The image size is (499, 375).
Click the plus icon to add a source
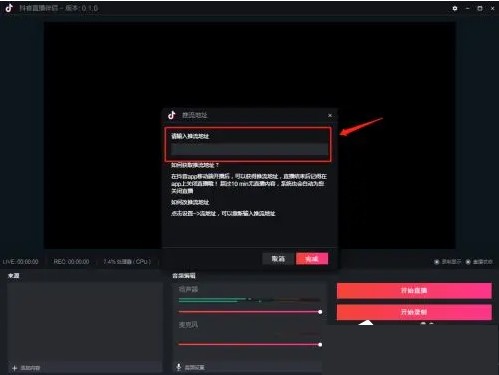tap(14, 368)
